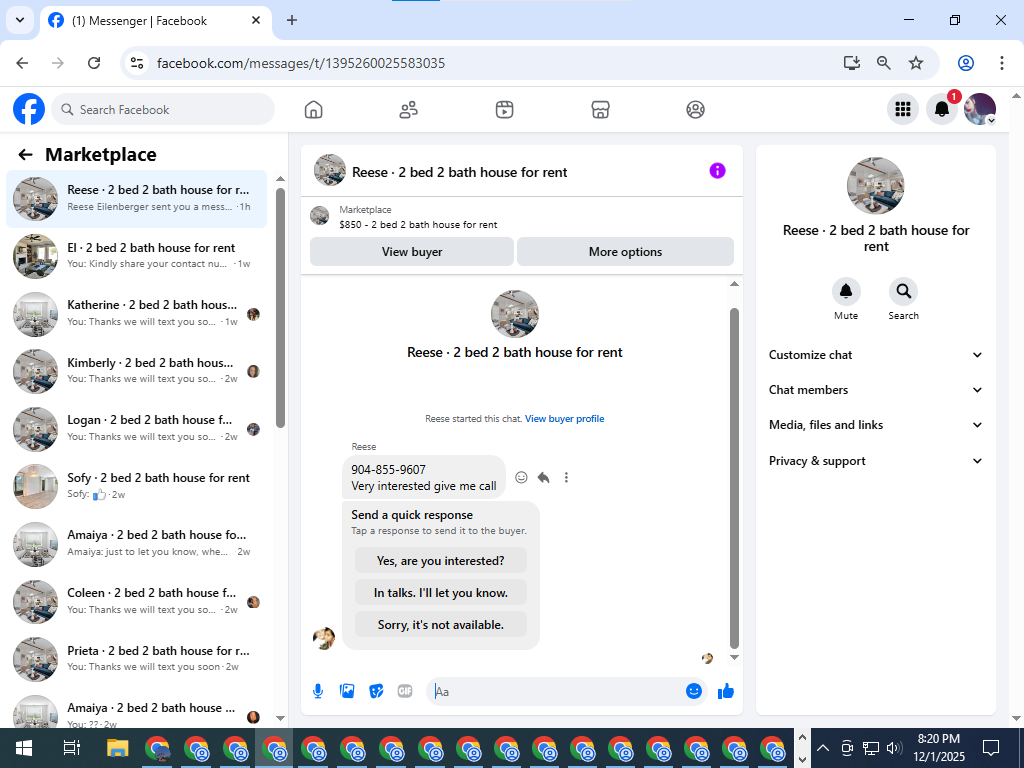Open the Logan conversation in chat list
1024x768 pixels.
pyautogui.click(x=136, y=428)
